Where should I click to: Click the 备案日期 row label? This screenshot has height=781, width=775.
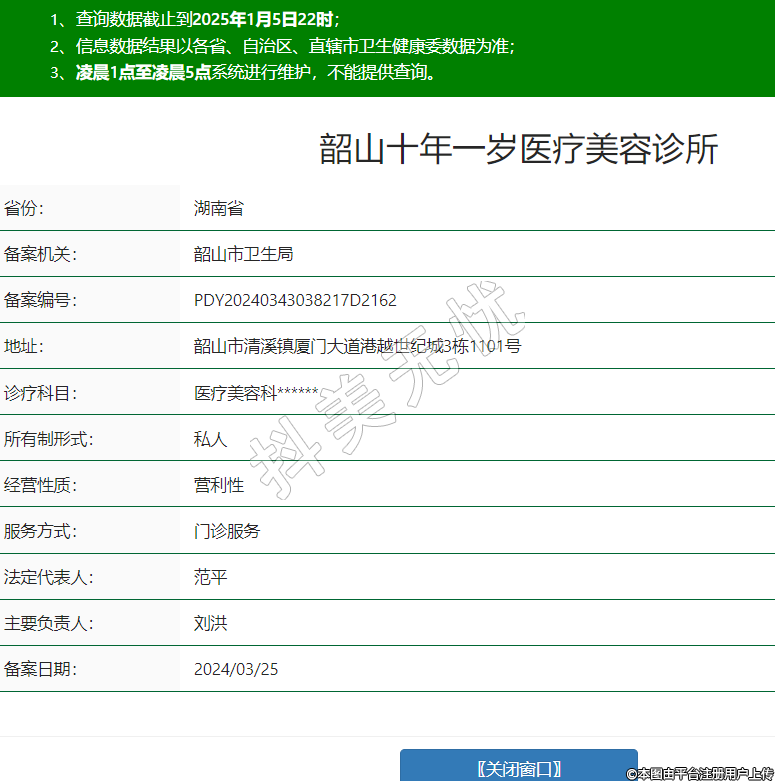pos(40,669)
